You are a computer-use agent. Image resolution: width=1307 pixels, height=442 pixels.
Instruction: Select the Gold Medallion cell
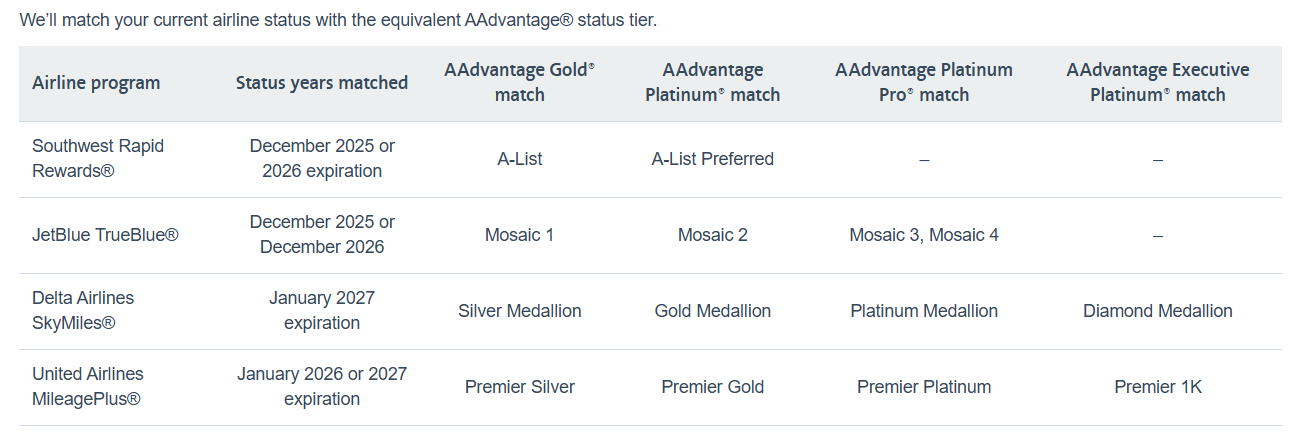tap(713, 311)
